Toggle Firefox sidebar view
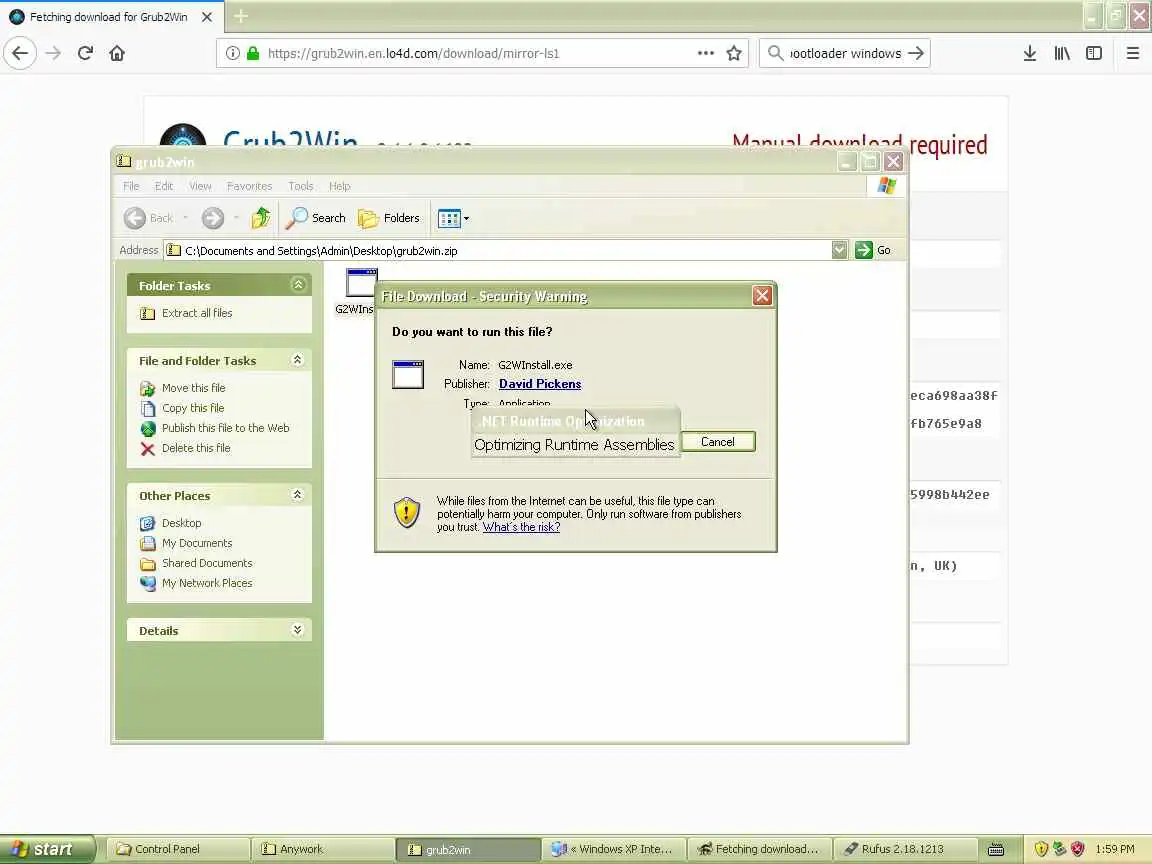 (x=1094, y=53)
